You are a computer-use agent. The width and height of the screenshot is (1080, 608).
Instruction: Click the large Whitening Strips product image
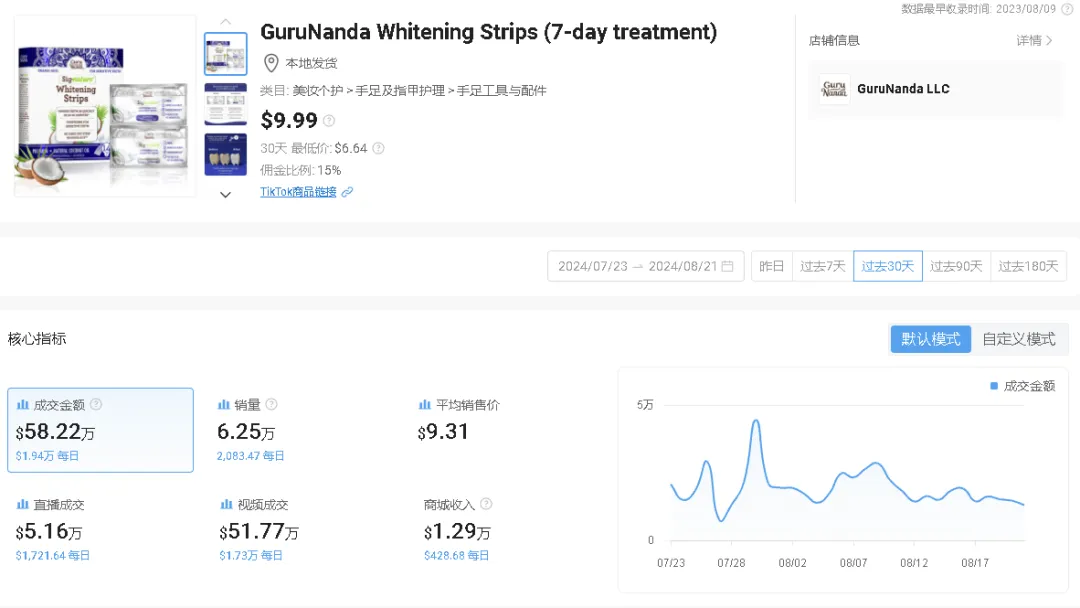[x=105, y=106]
